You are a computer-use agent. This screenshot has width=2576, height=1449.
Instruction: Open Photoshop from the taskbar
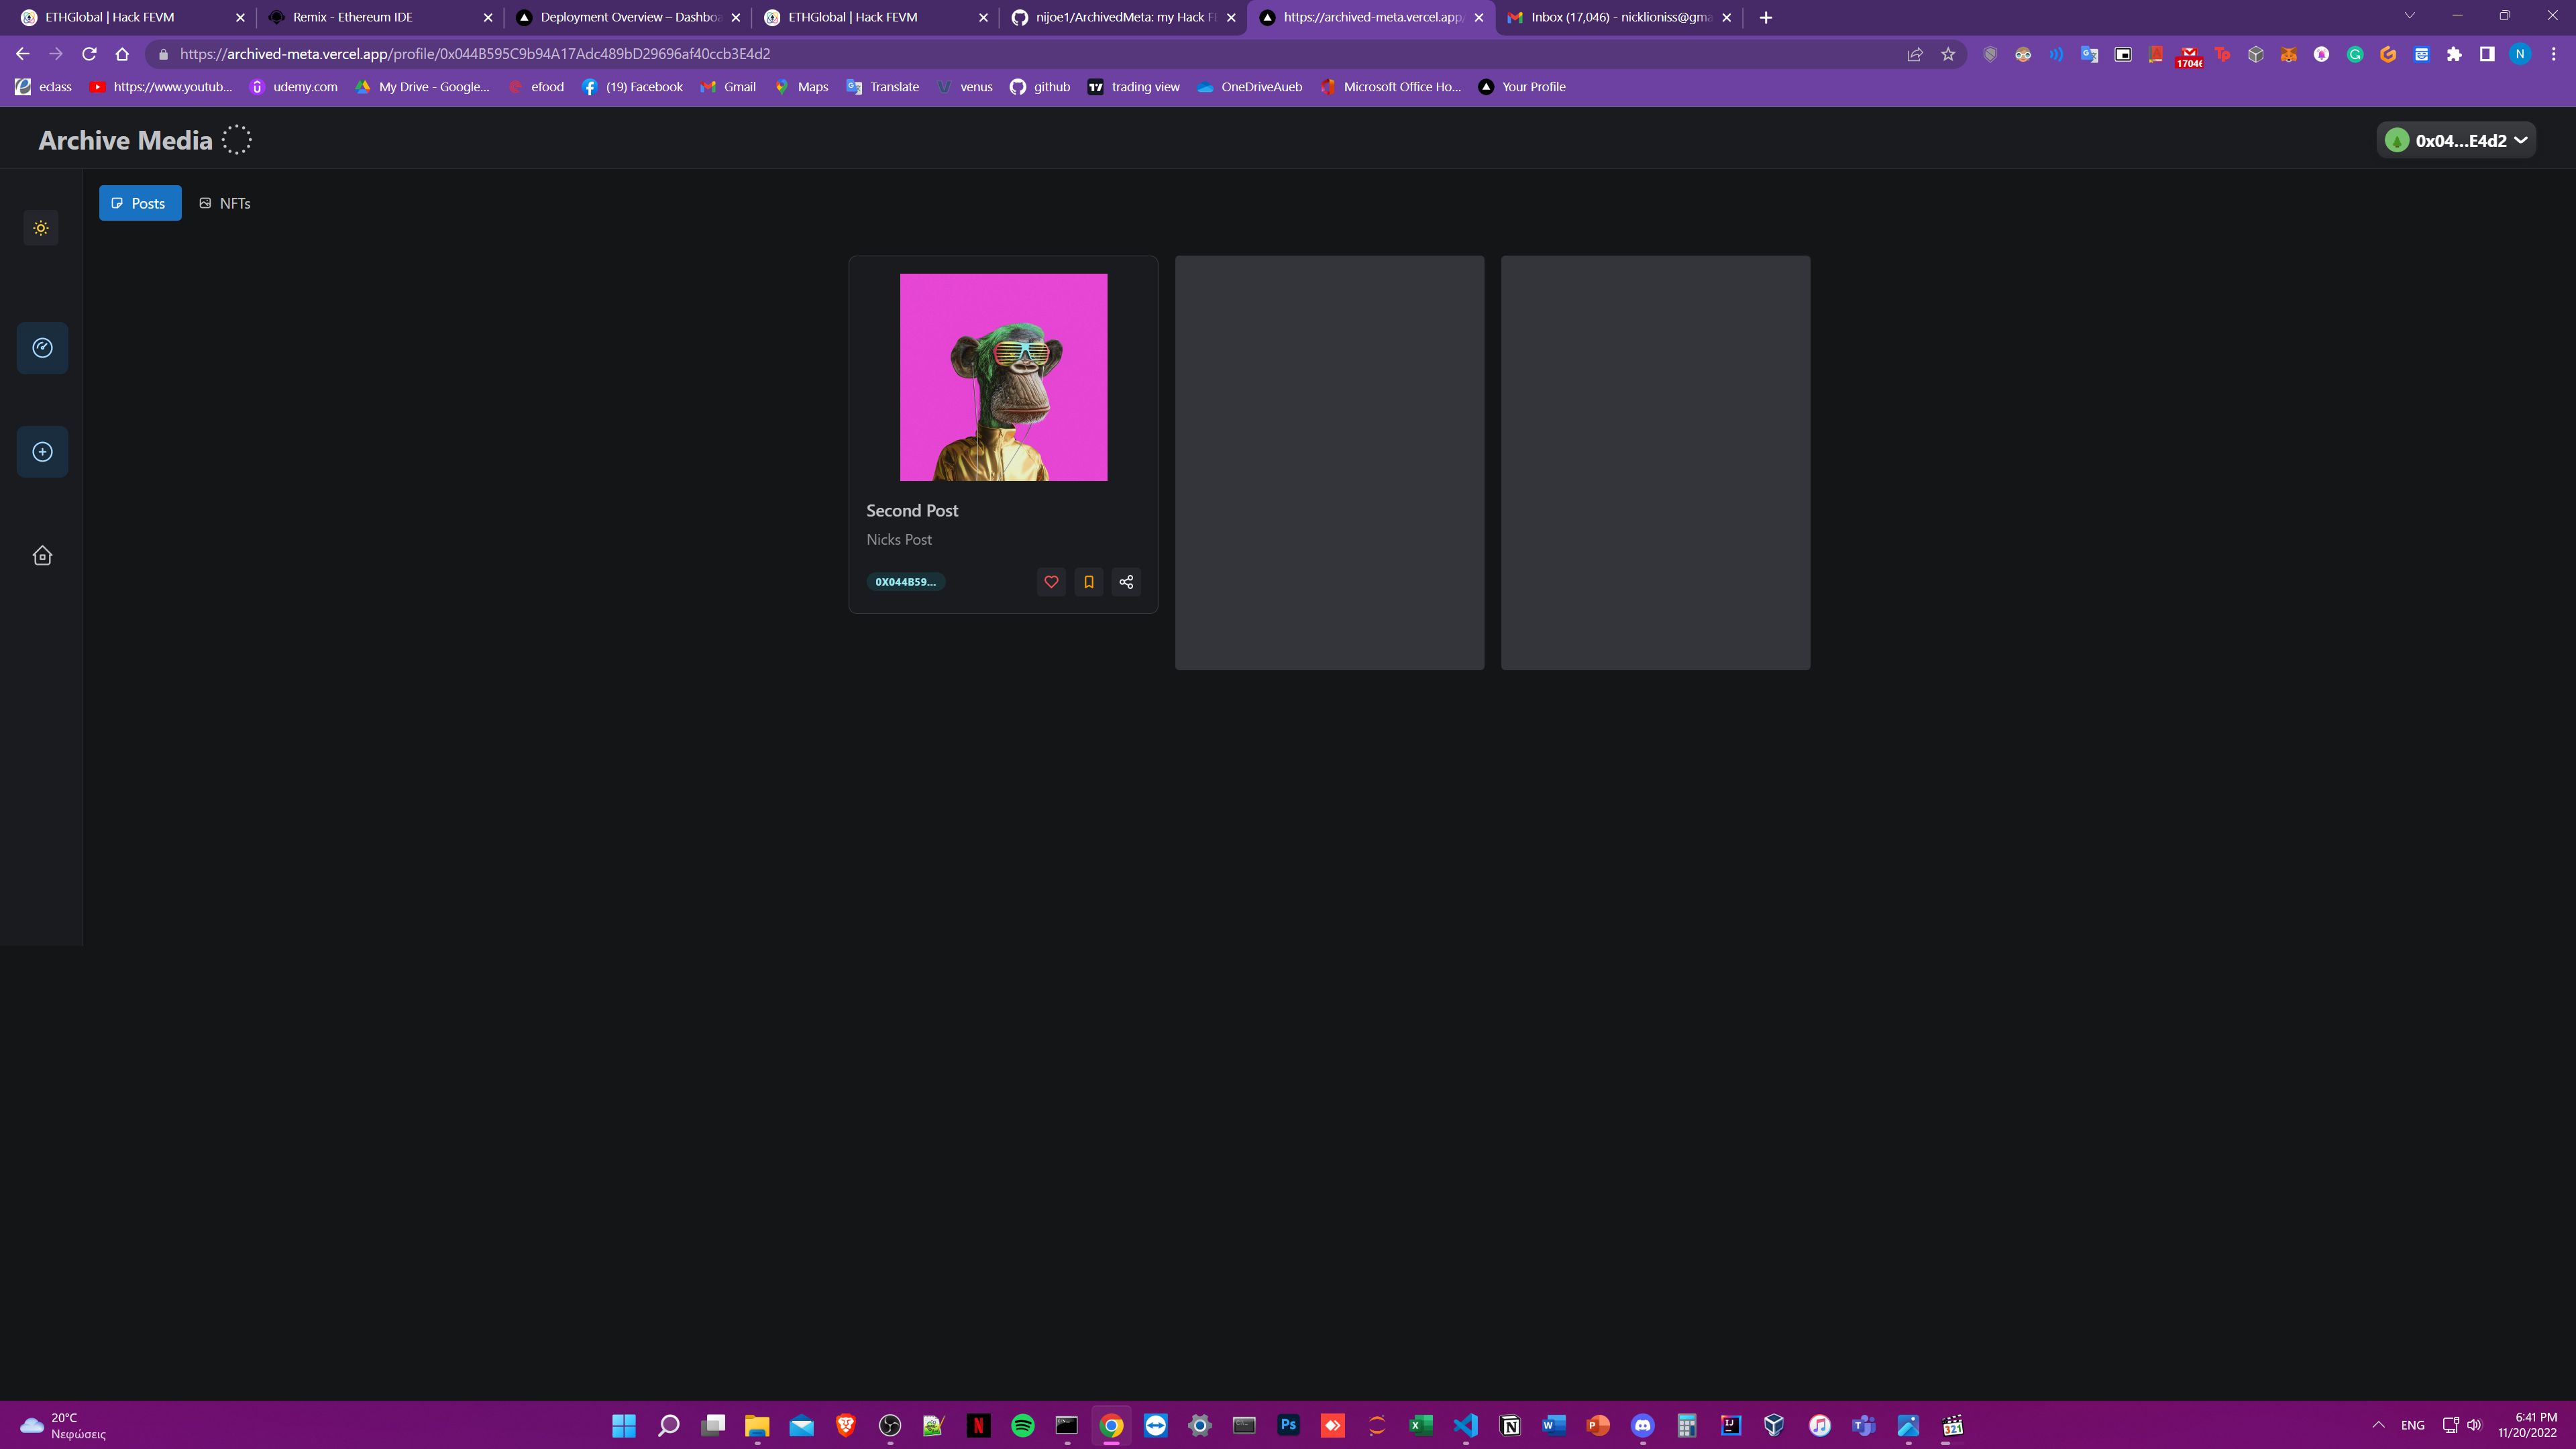[1288, 1425]
